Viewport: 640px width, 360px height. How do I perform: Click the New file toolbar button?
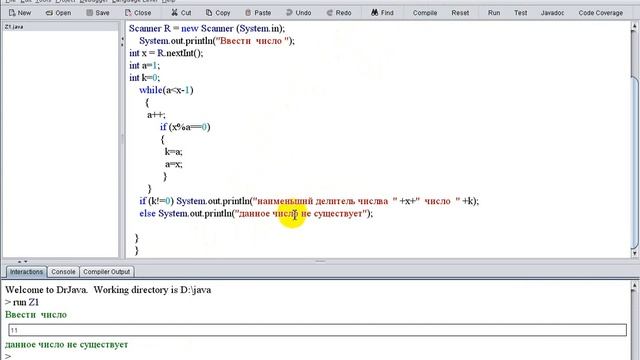[x=20, y=13]
